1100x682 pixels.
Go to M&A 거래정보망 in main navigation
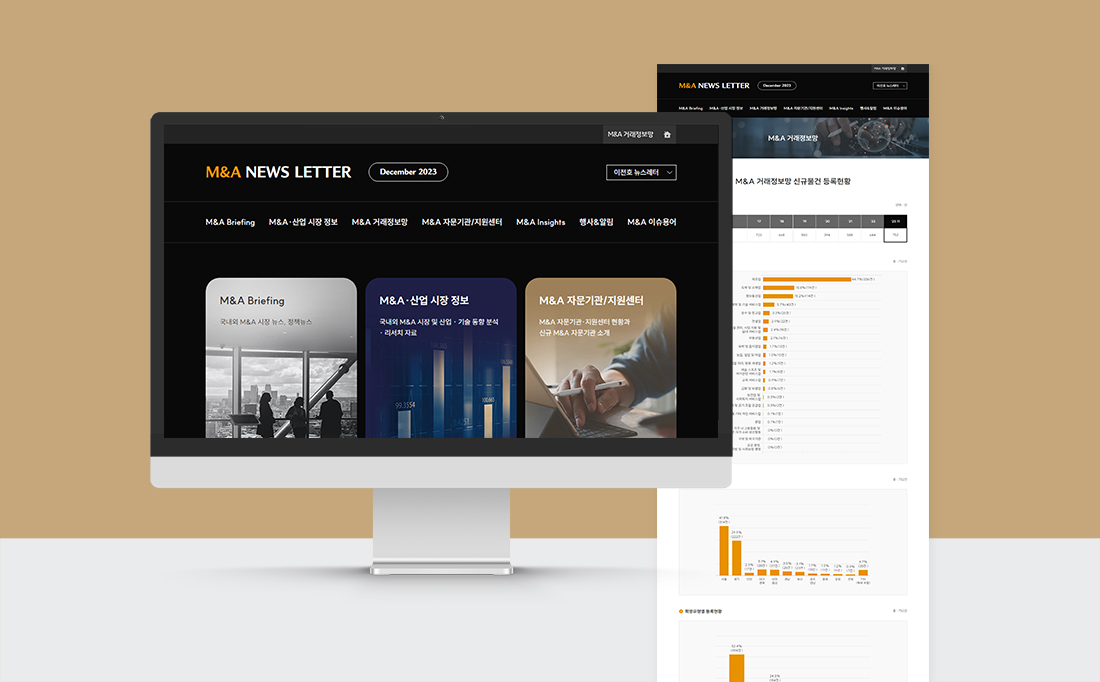click(x=379, y=222)
